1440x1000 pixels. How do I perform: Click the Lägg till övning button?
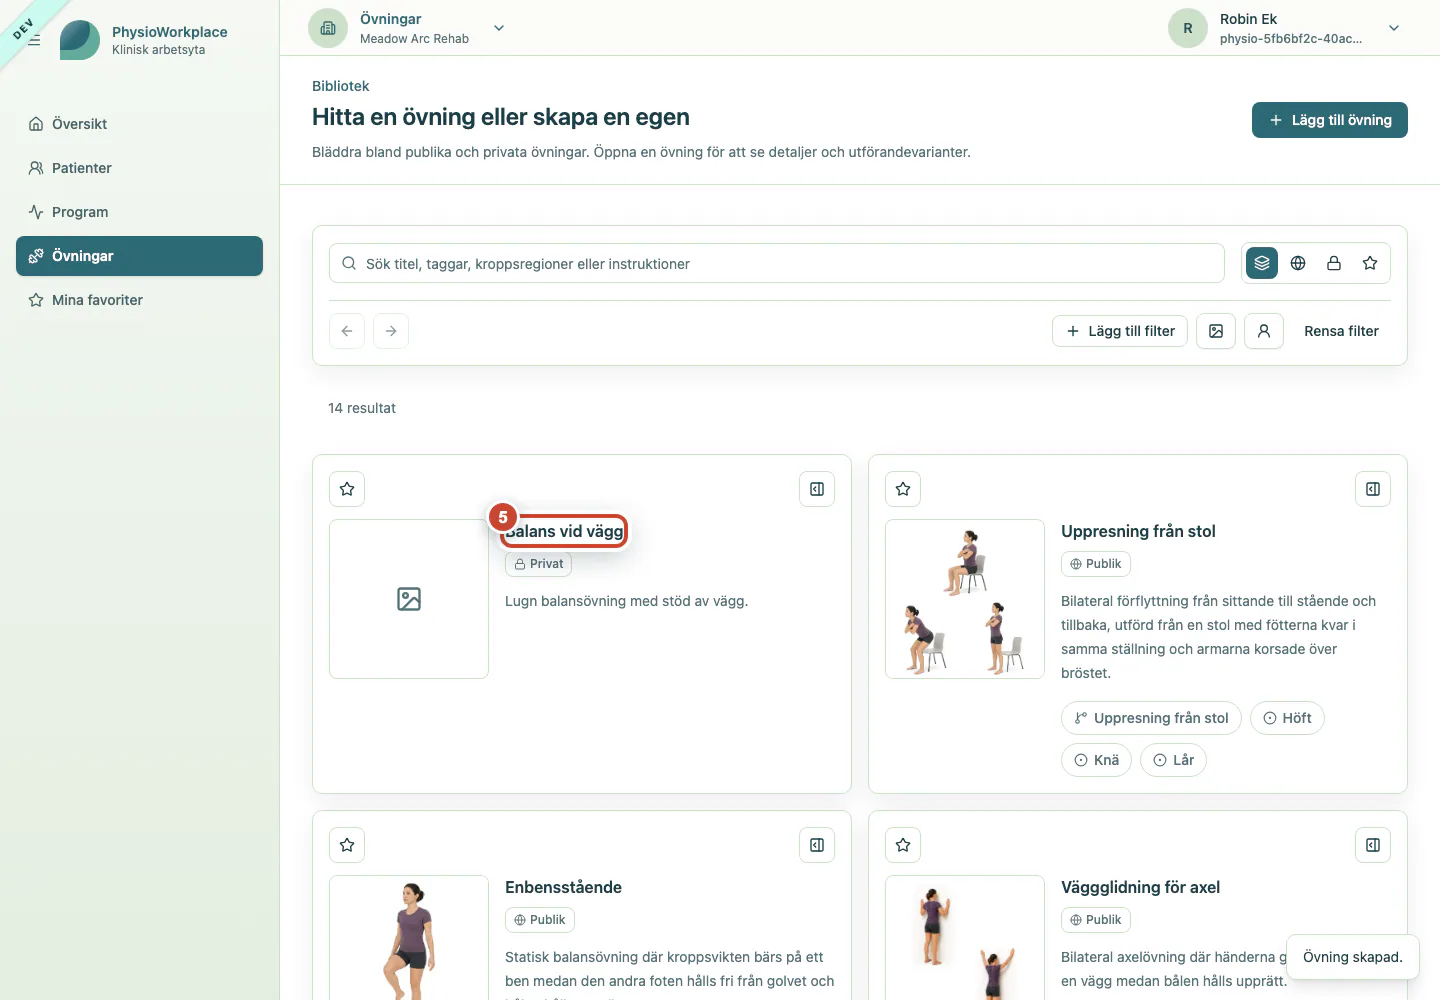1330,120
